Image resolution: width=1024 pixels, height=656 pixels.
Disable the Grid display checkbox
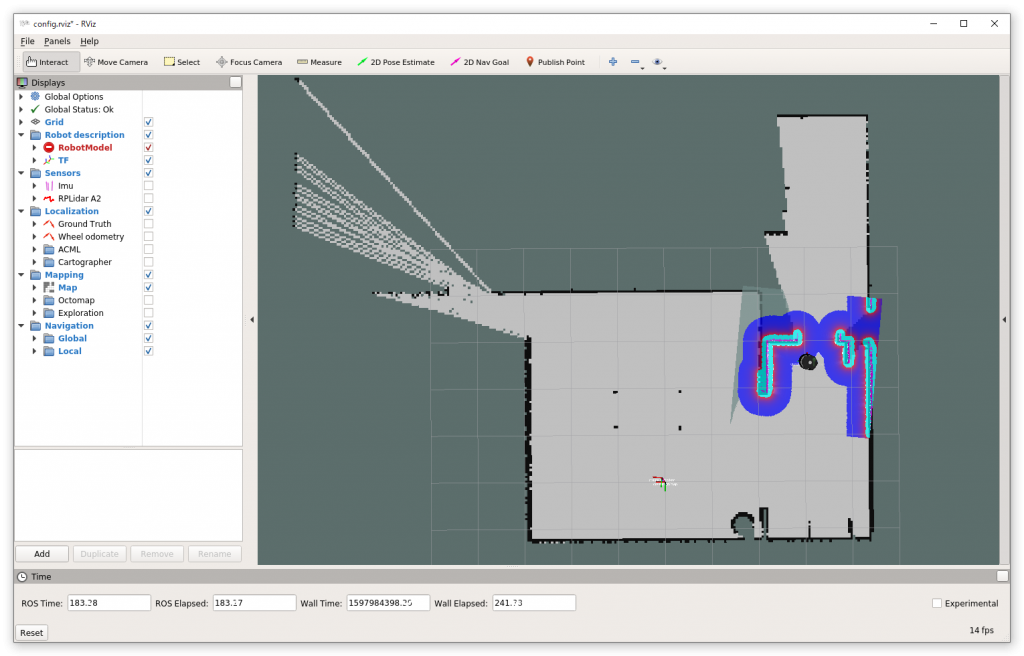[x=148, y=122]
